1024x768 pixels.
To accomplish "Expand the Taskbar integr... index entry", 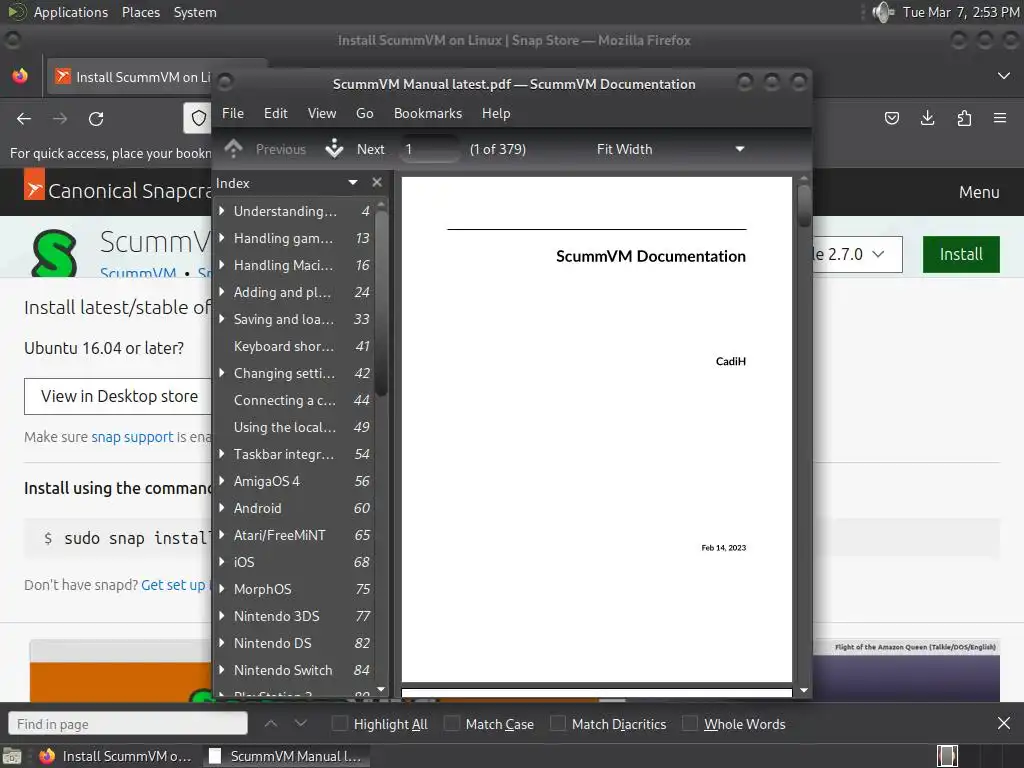I will point(221,453).
